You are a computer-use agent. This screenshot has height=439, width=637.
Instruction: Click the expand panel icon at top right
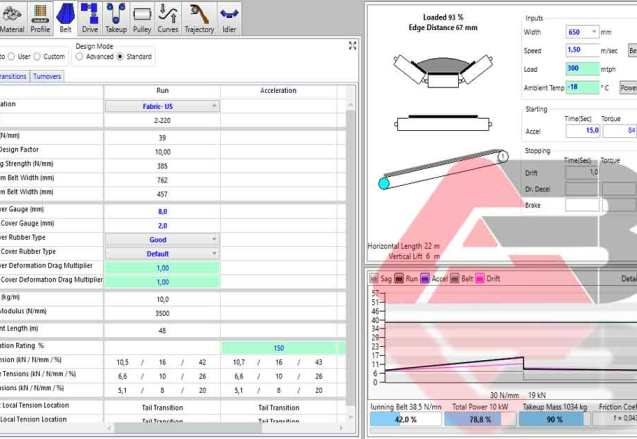352,46
